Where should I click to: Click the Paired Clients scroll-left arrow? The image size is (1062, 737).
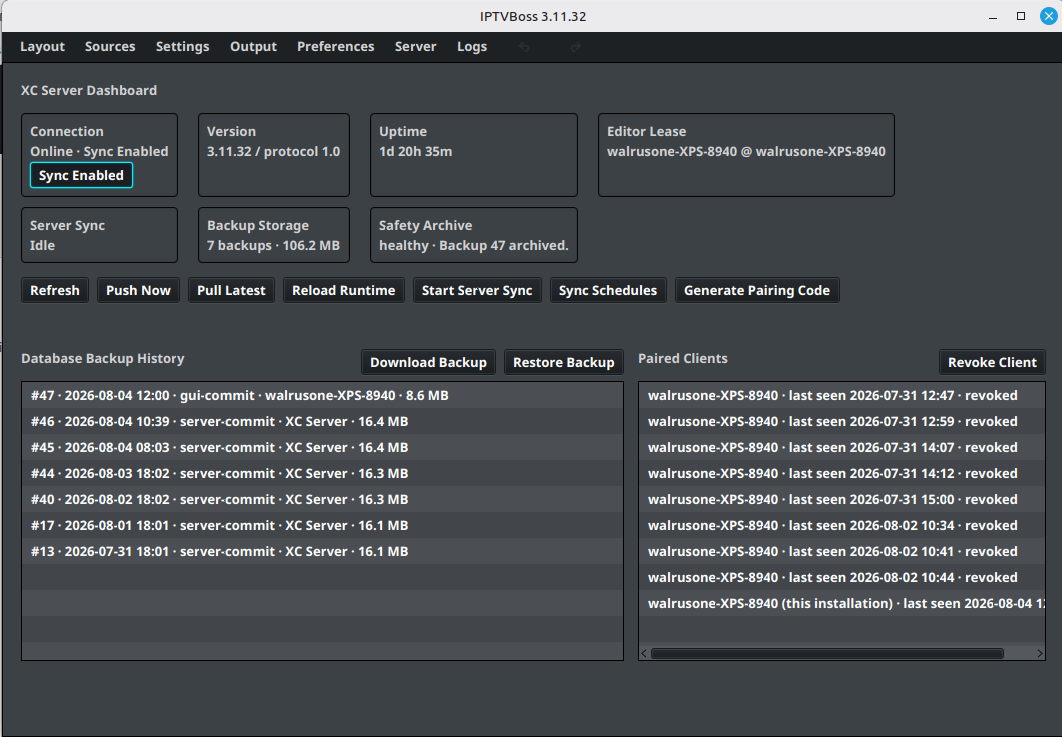[x=644, y=654]
